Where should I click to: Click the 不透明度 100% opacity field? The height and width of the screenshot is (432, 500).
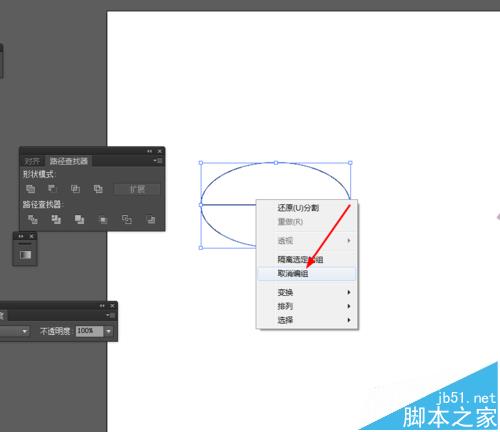(x=89, y=331)
